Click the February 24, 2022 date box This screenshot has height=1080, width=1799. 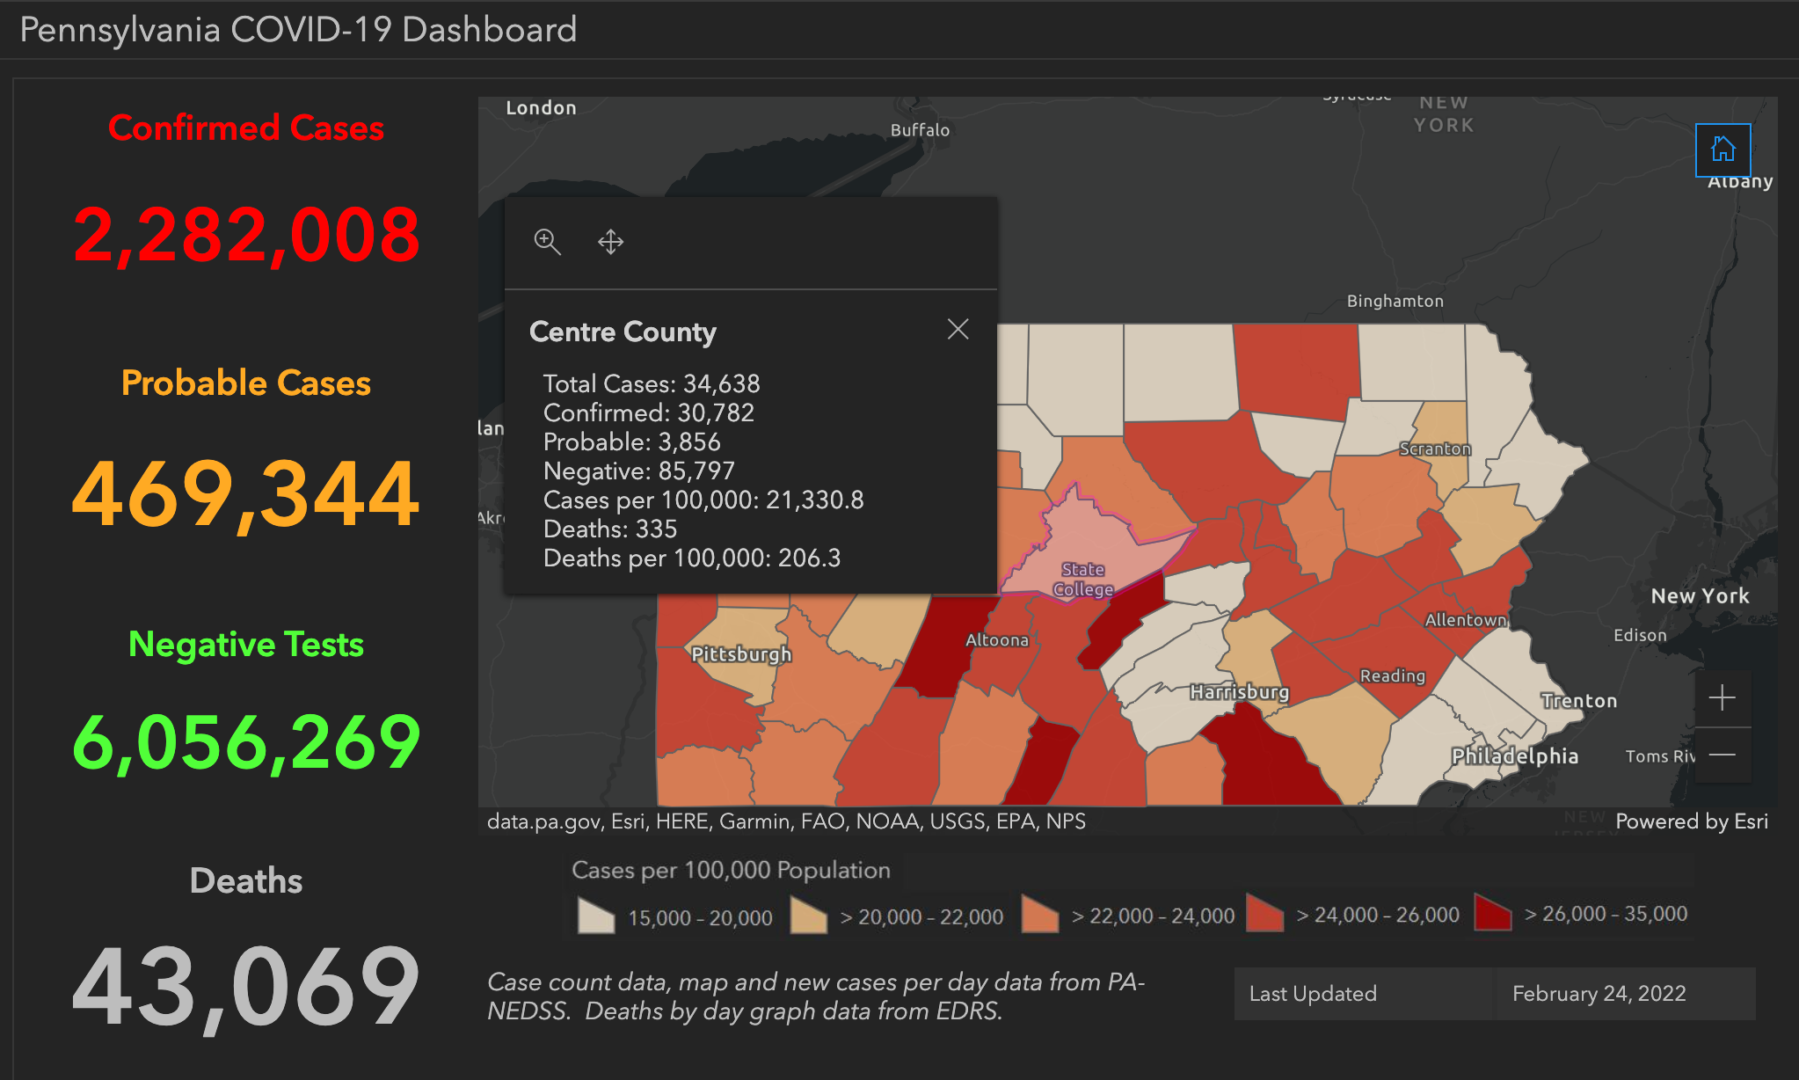point(1625,994)
